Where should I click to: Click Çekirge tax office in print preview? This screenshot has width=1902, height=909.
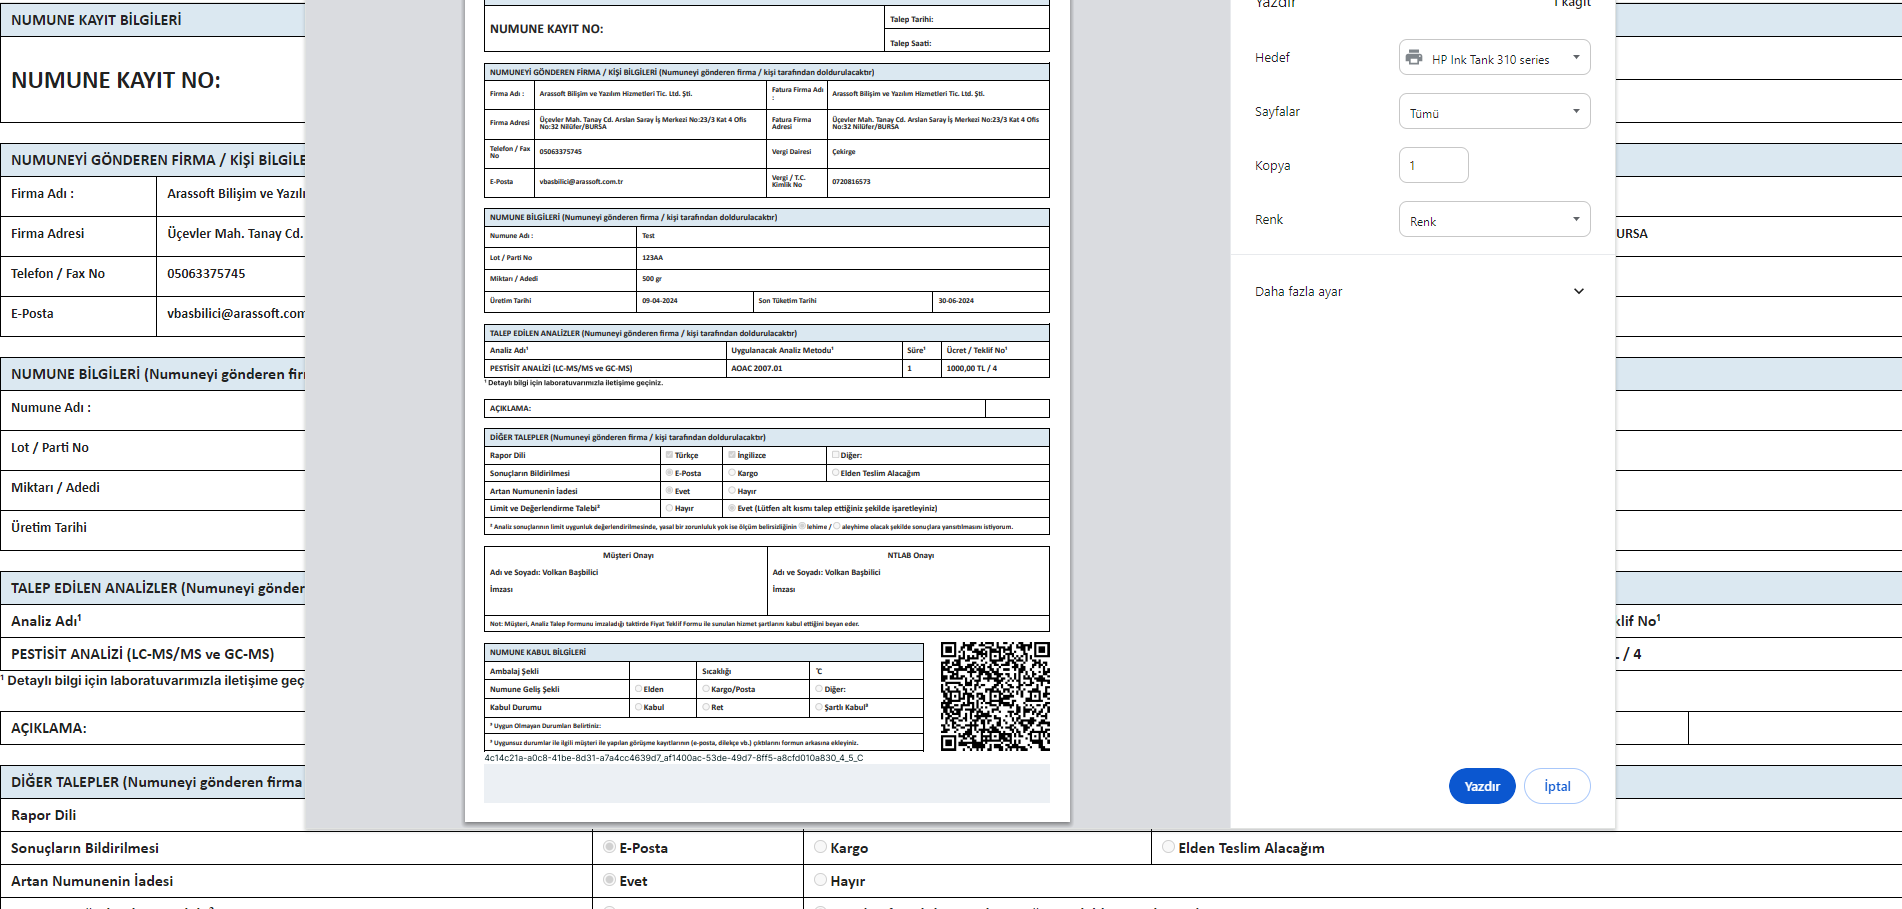[844, 152]
